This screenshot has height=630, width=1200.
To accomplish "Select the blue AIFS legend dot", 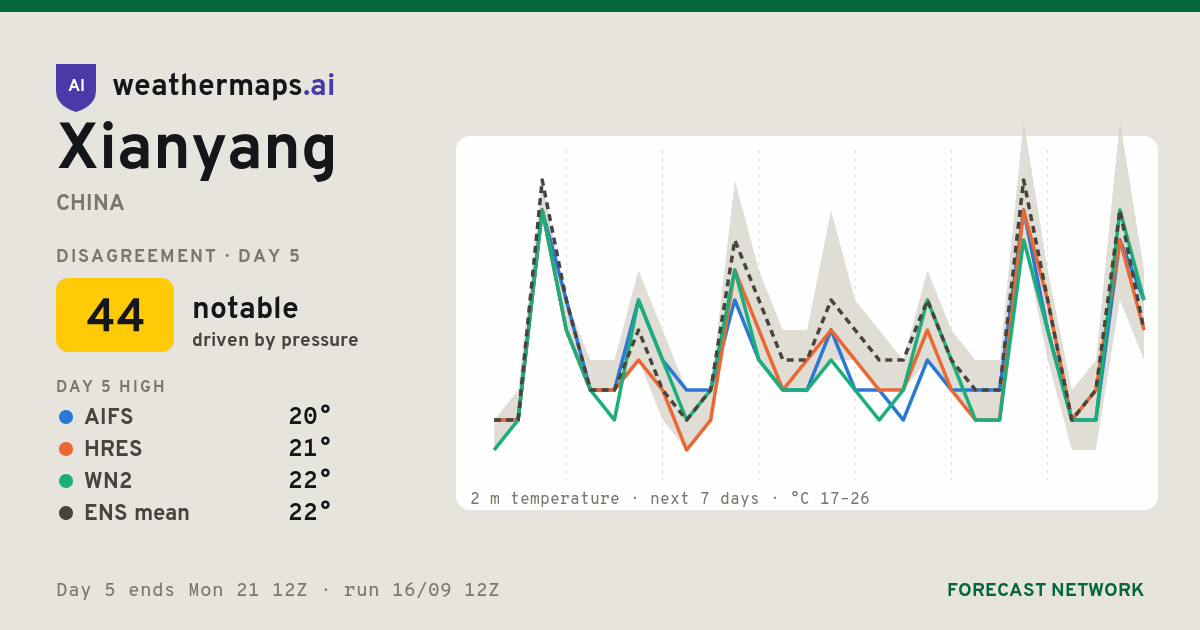I will (x=66, y=417).
